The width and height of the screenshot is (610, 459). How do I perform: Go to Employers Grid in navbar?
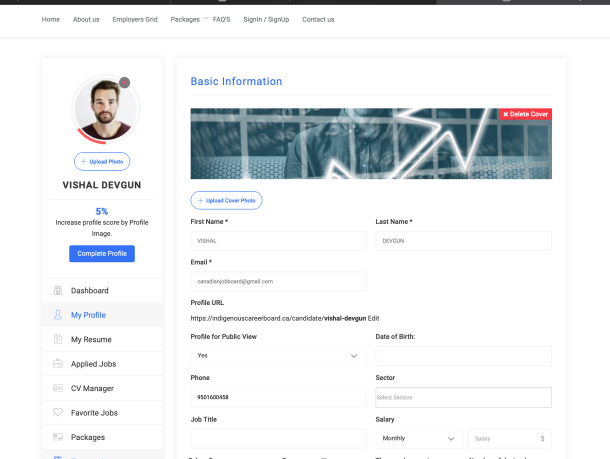135,19
